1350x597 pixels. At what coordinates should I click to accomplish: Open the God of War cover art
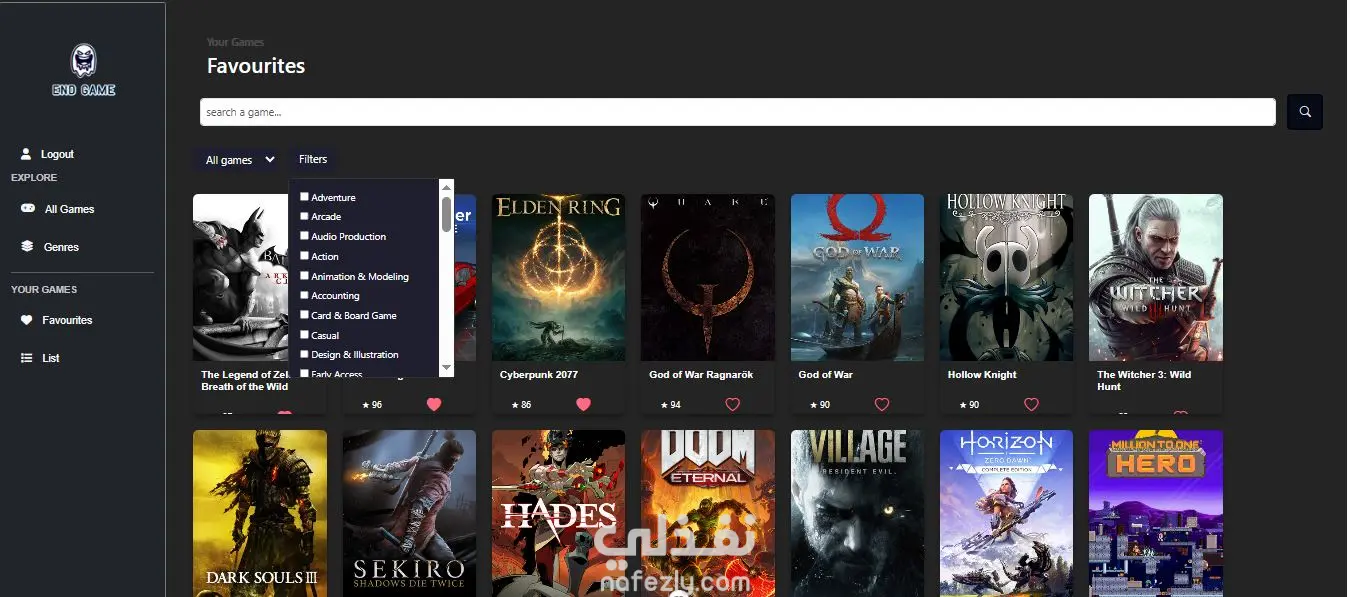click(x=857, y=277)
